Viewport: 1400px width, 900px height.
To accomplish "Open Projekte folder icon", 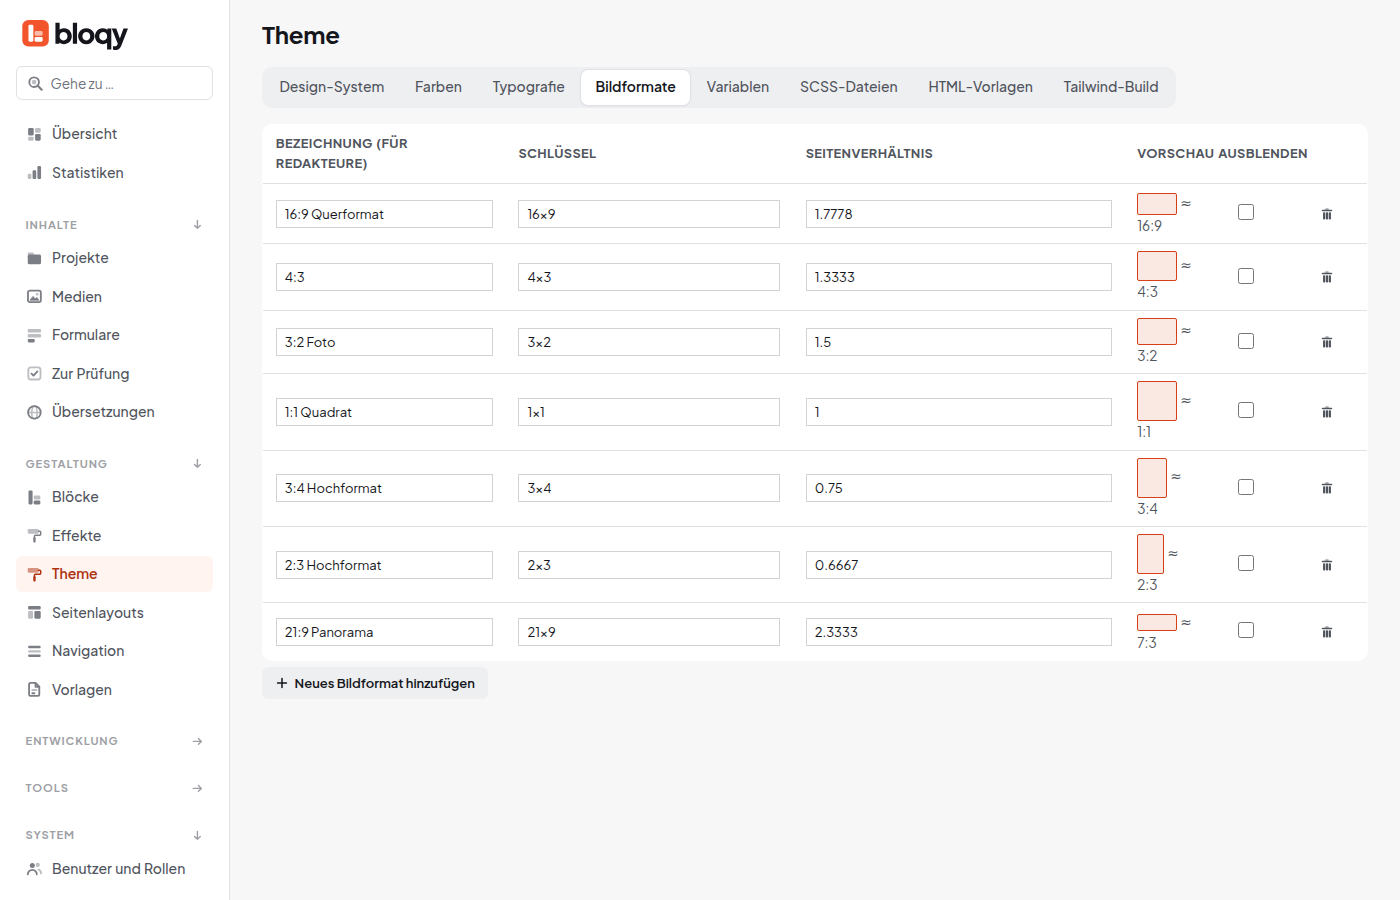I will [x=34, y=258].
